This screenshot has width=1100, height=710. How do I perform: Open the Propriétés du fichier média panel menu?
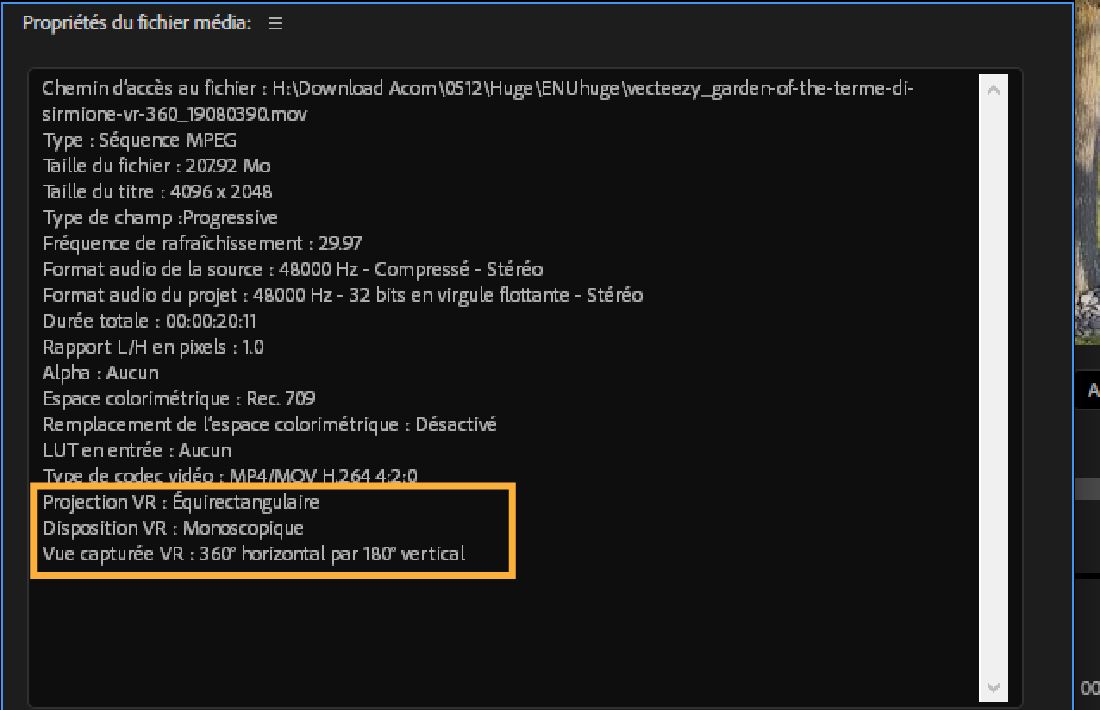coord(275,23)
